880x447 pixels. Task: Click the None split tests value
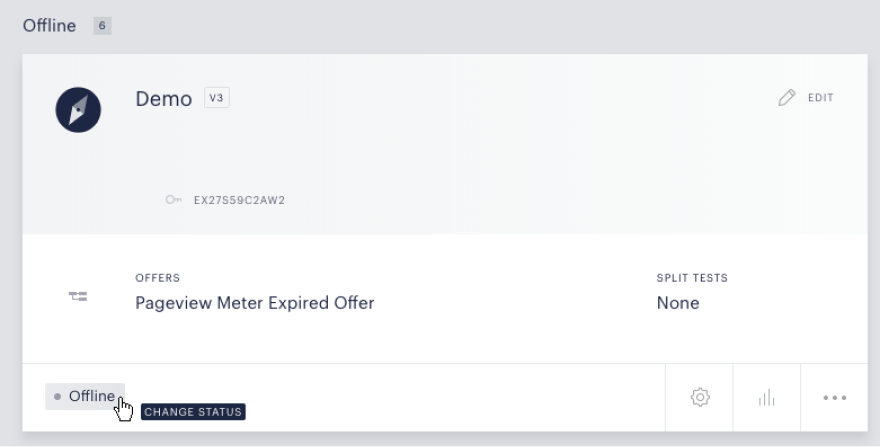678,303
